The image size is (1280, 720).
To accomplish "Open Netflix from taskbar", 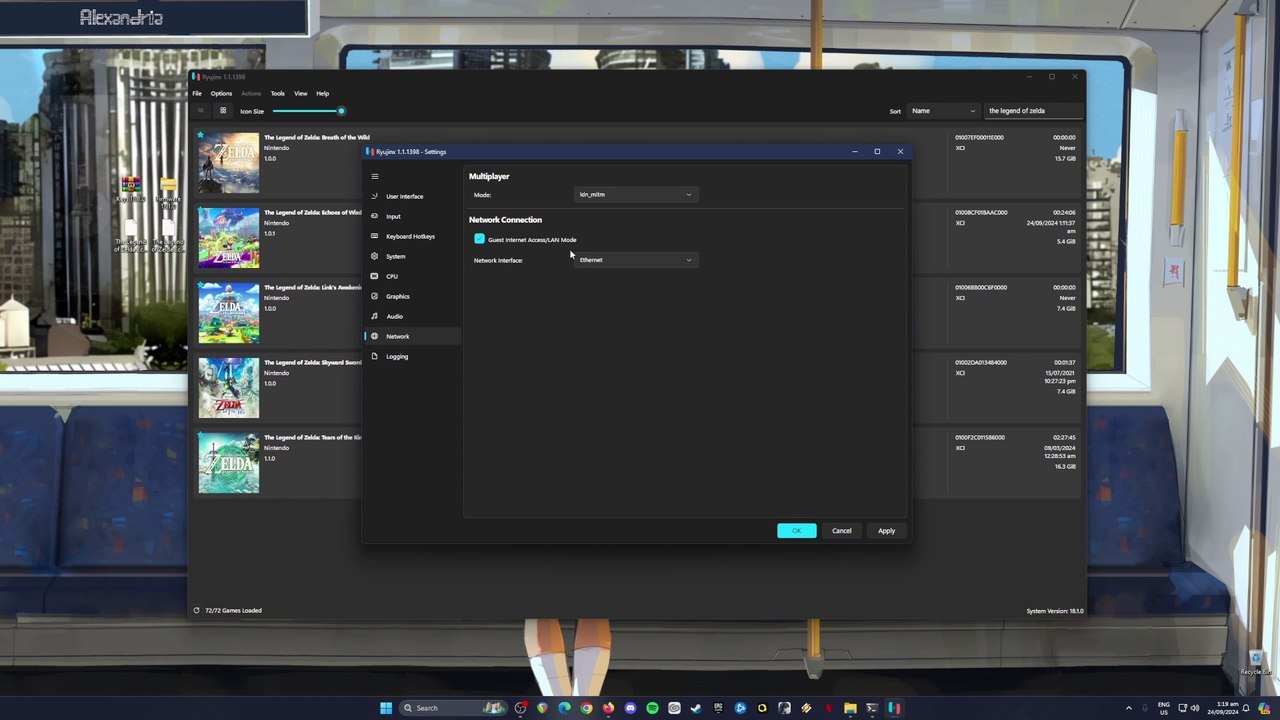I will pyautogui.click(x=828, y=708).
